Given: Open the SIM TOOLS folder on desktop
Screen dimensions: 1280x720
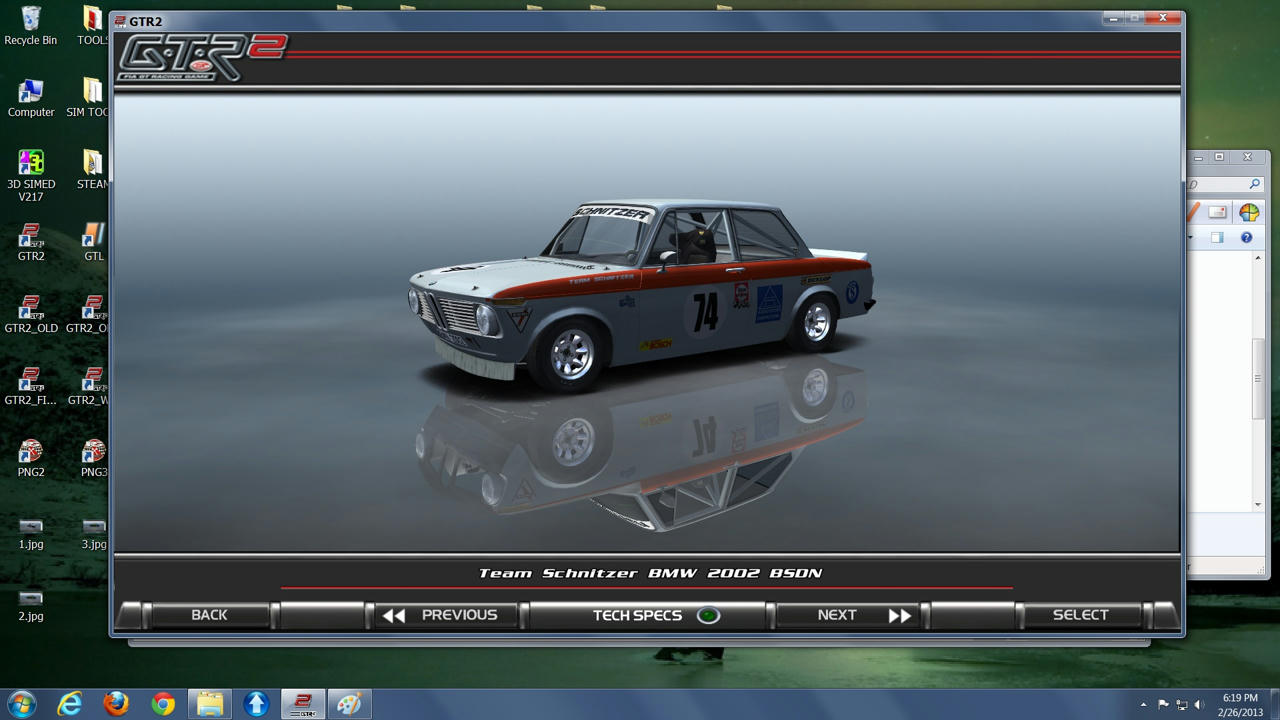Looking at the screenshot, I should click(88, 98).
